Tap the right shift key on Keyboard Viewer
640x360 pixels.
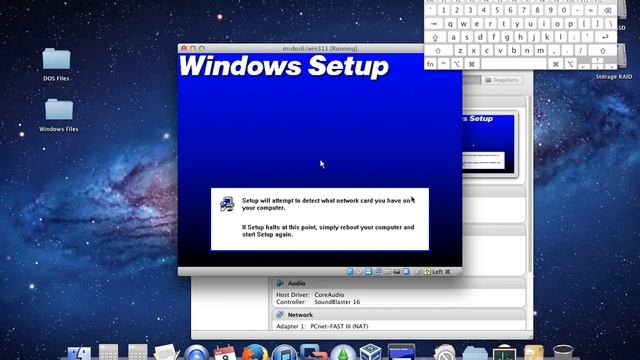[x=602, y=51]
